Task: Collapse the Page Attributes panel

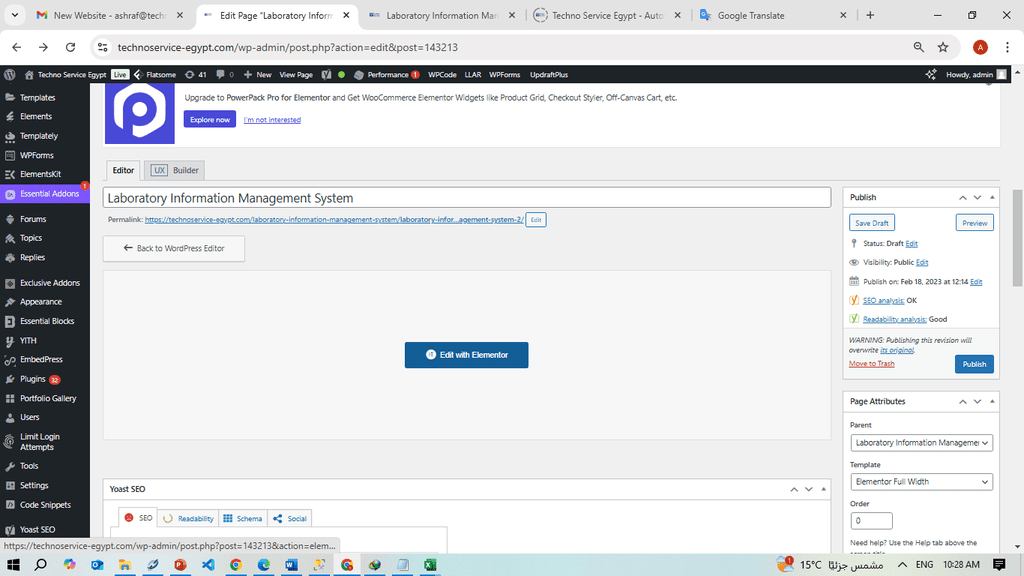Action: tap(992, 402)
